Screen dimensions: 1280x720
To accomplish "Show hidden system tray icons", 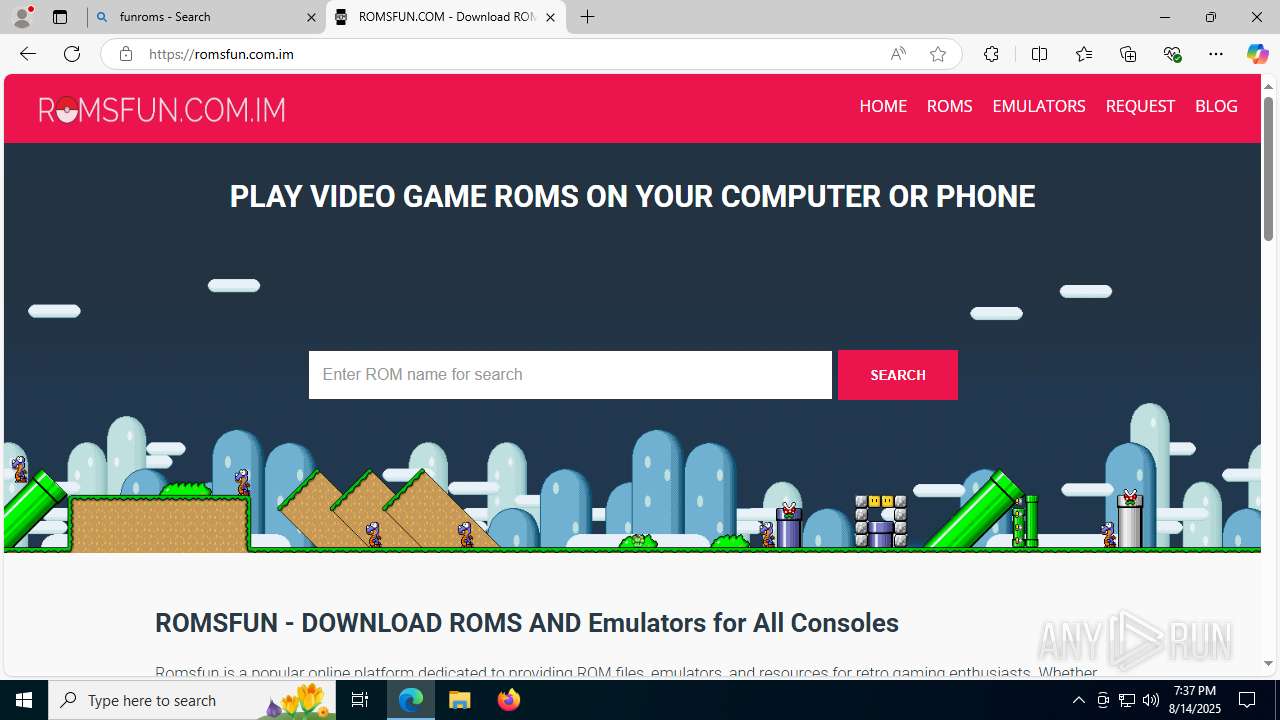I will tap(1078, 700).
